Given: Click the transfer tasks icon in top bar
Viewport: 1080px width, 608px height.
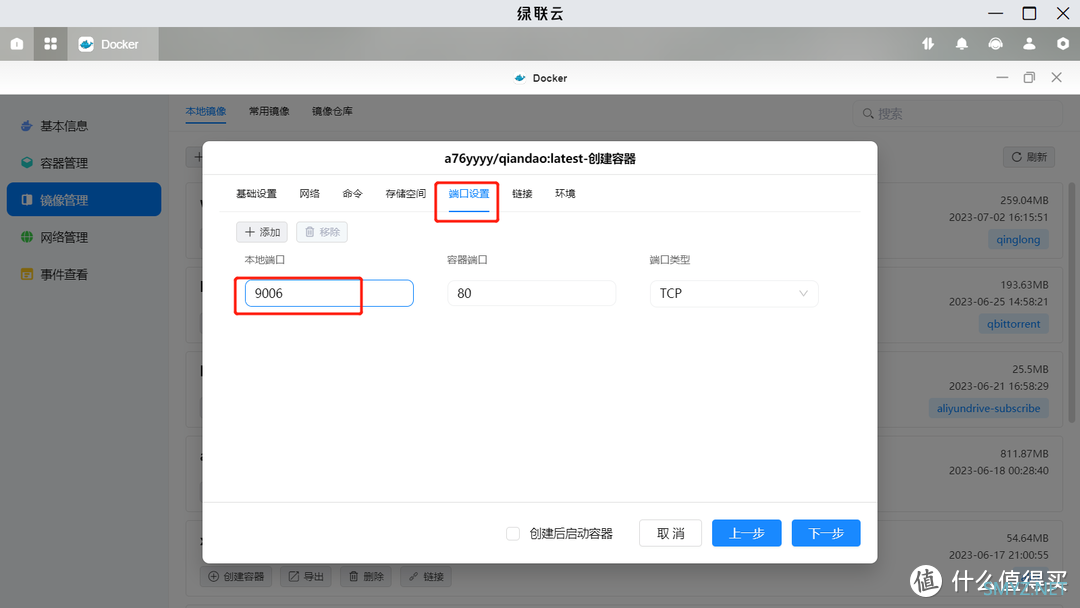Looking at the screenshot, I should click(x=928, y=44).
